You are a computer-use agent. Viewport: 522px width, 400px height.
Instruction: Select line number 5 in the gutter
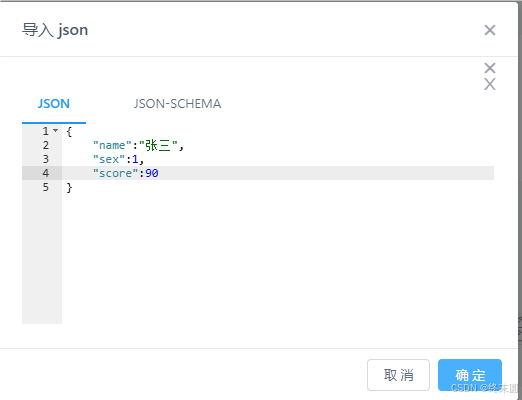(x=46, y=187)
